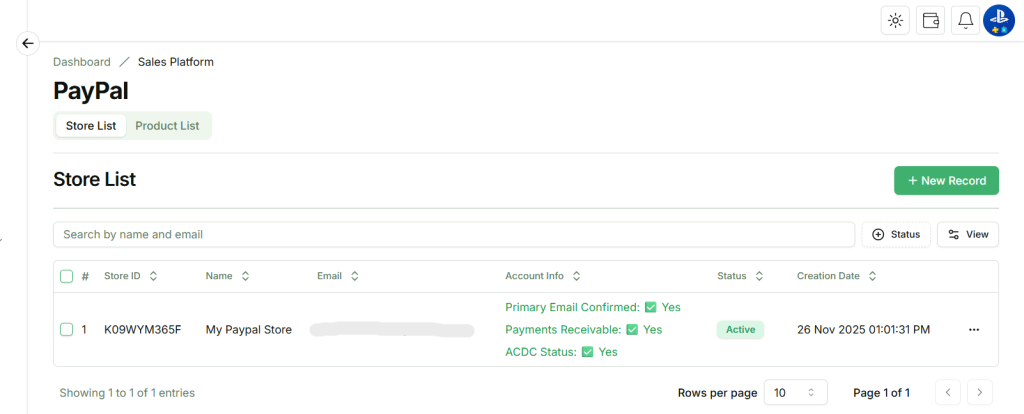Focus the search by name and email field
The height and width of the screenshot is (414, 1024).
[x=454, y=234]
